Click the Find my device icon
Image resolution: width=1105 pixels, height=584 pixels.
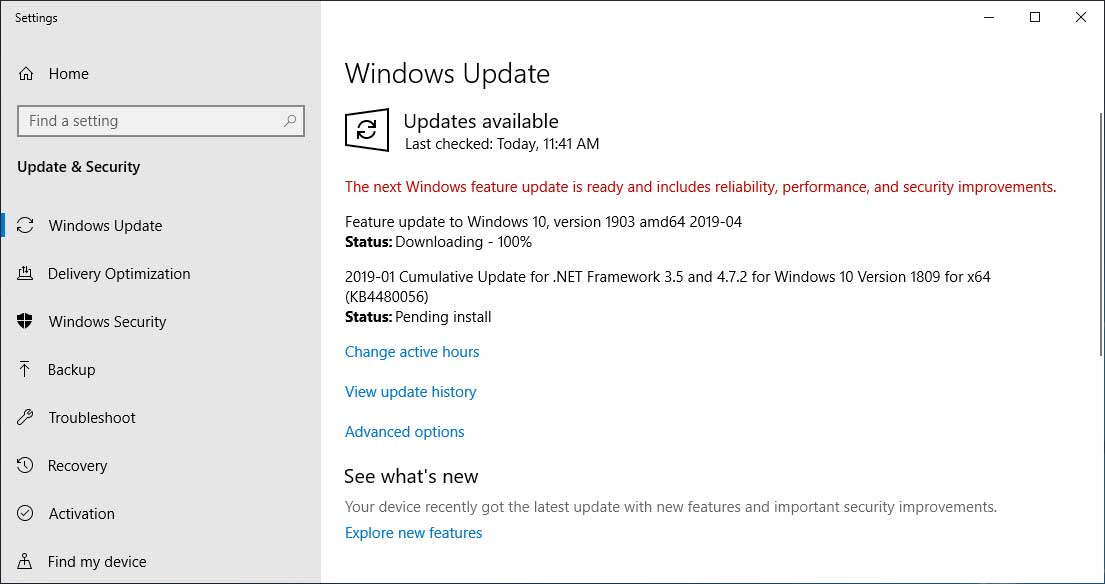click(26, 562)
